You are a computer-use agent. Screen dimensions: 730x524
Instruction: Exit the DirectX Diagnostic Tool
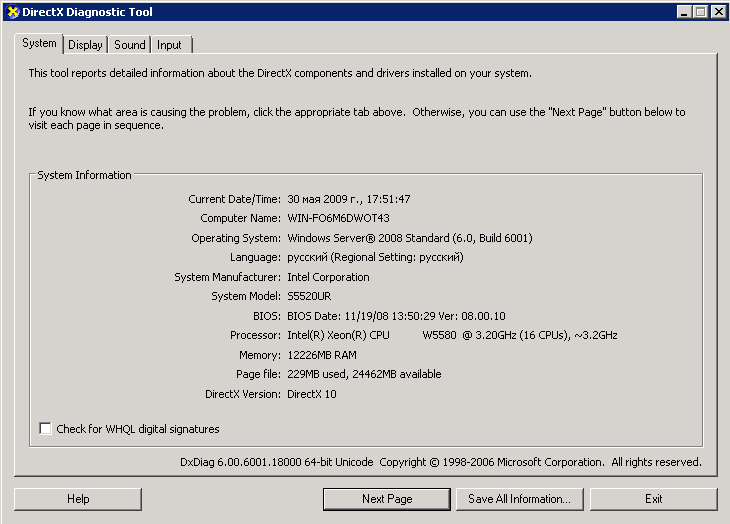tap(654, 499)
